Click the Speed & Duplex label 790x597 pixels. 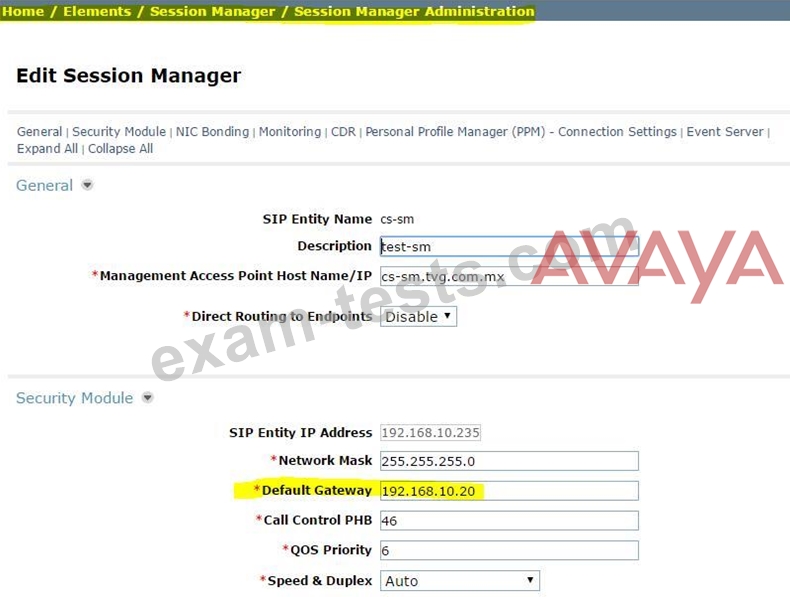coord(319,580)
